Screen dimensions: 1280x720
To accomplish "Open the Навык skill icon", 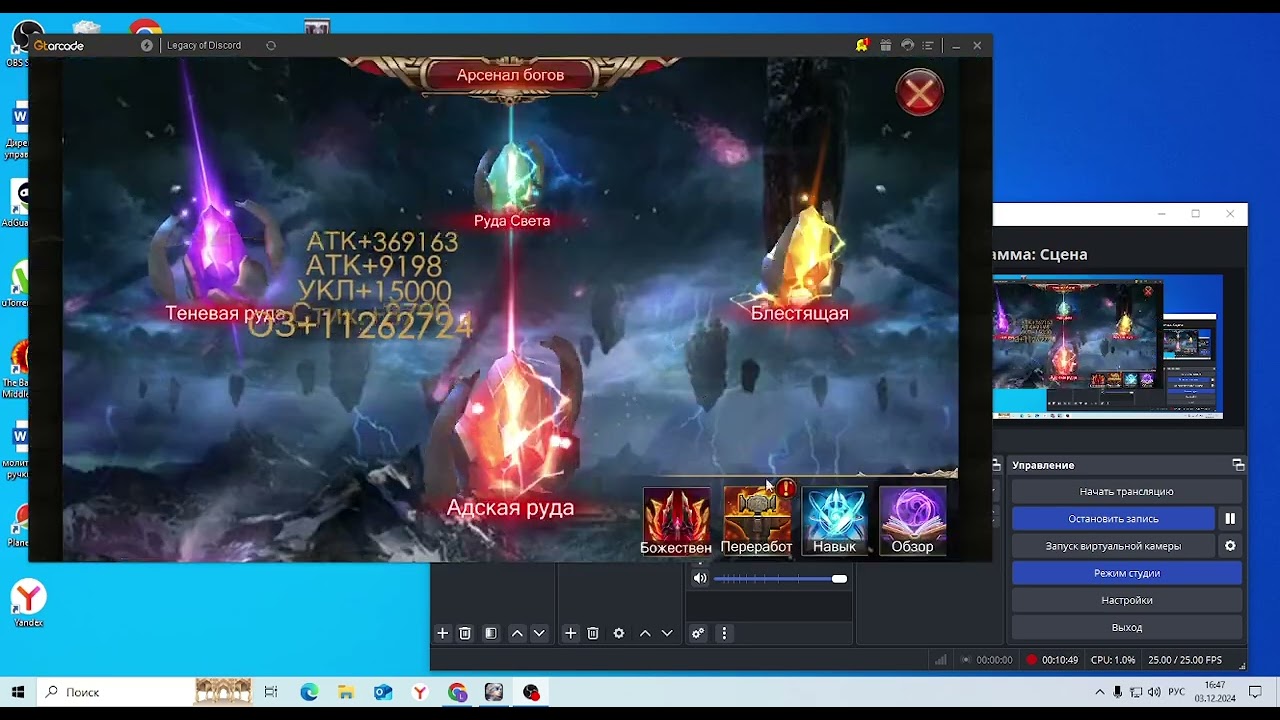I will click(x=835, y=521).
